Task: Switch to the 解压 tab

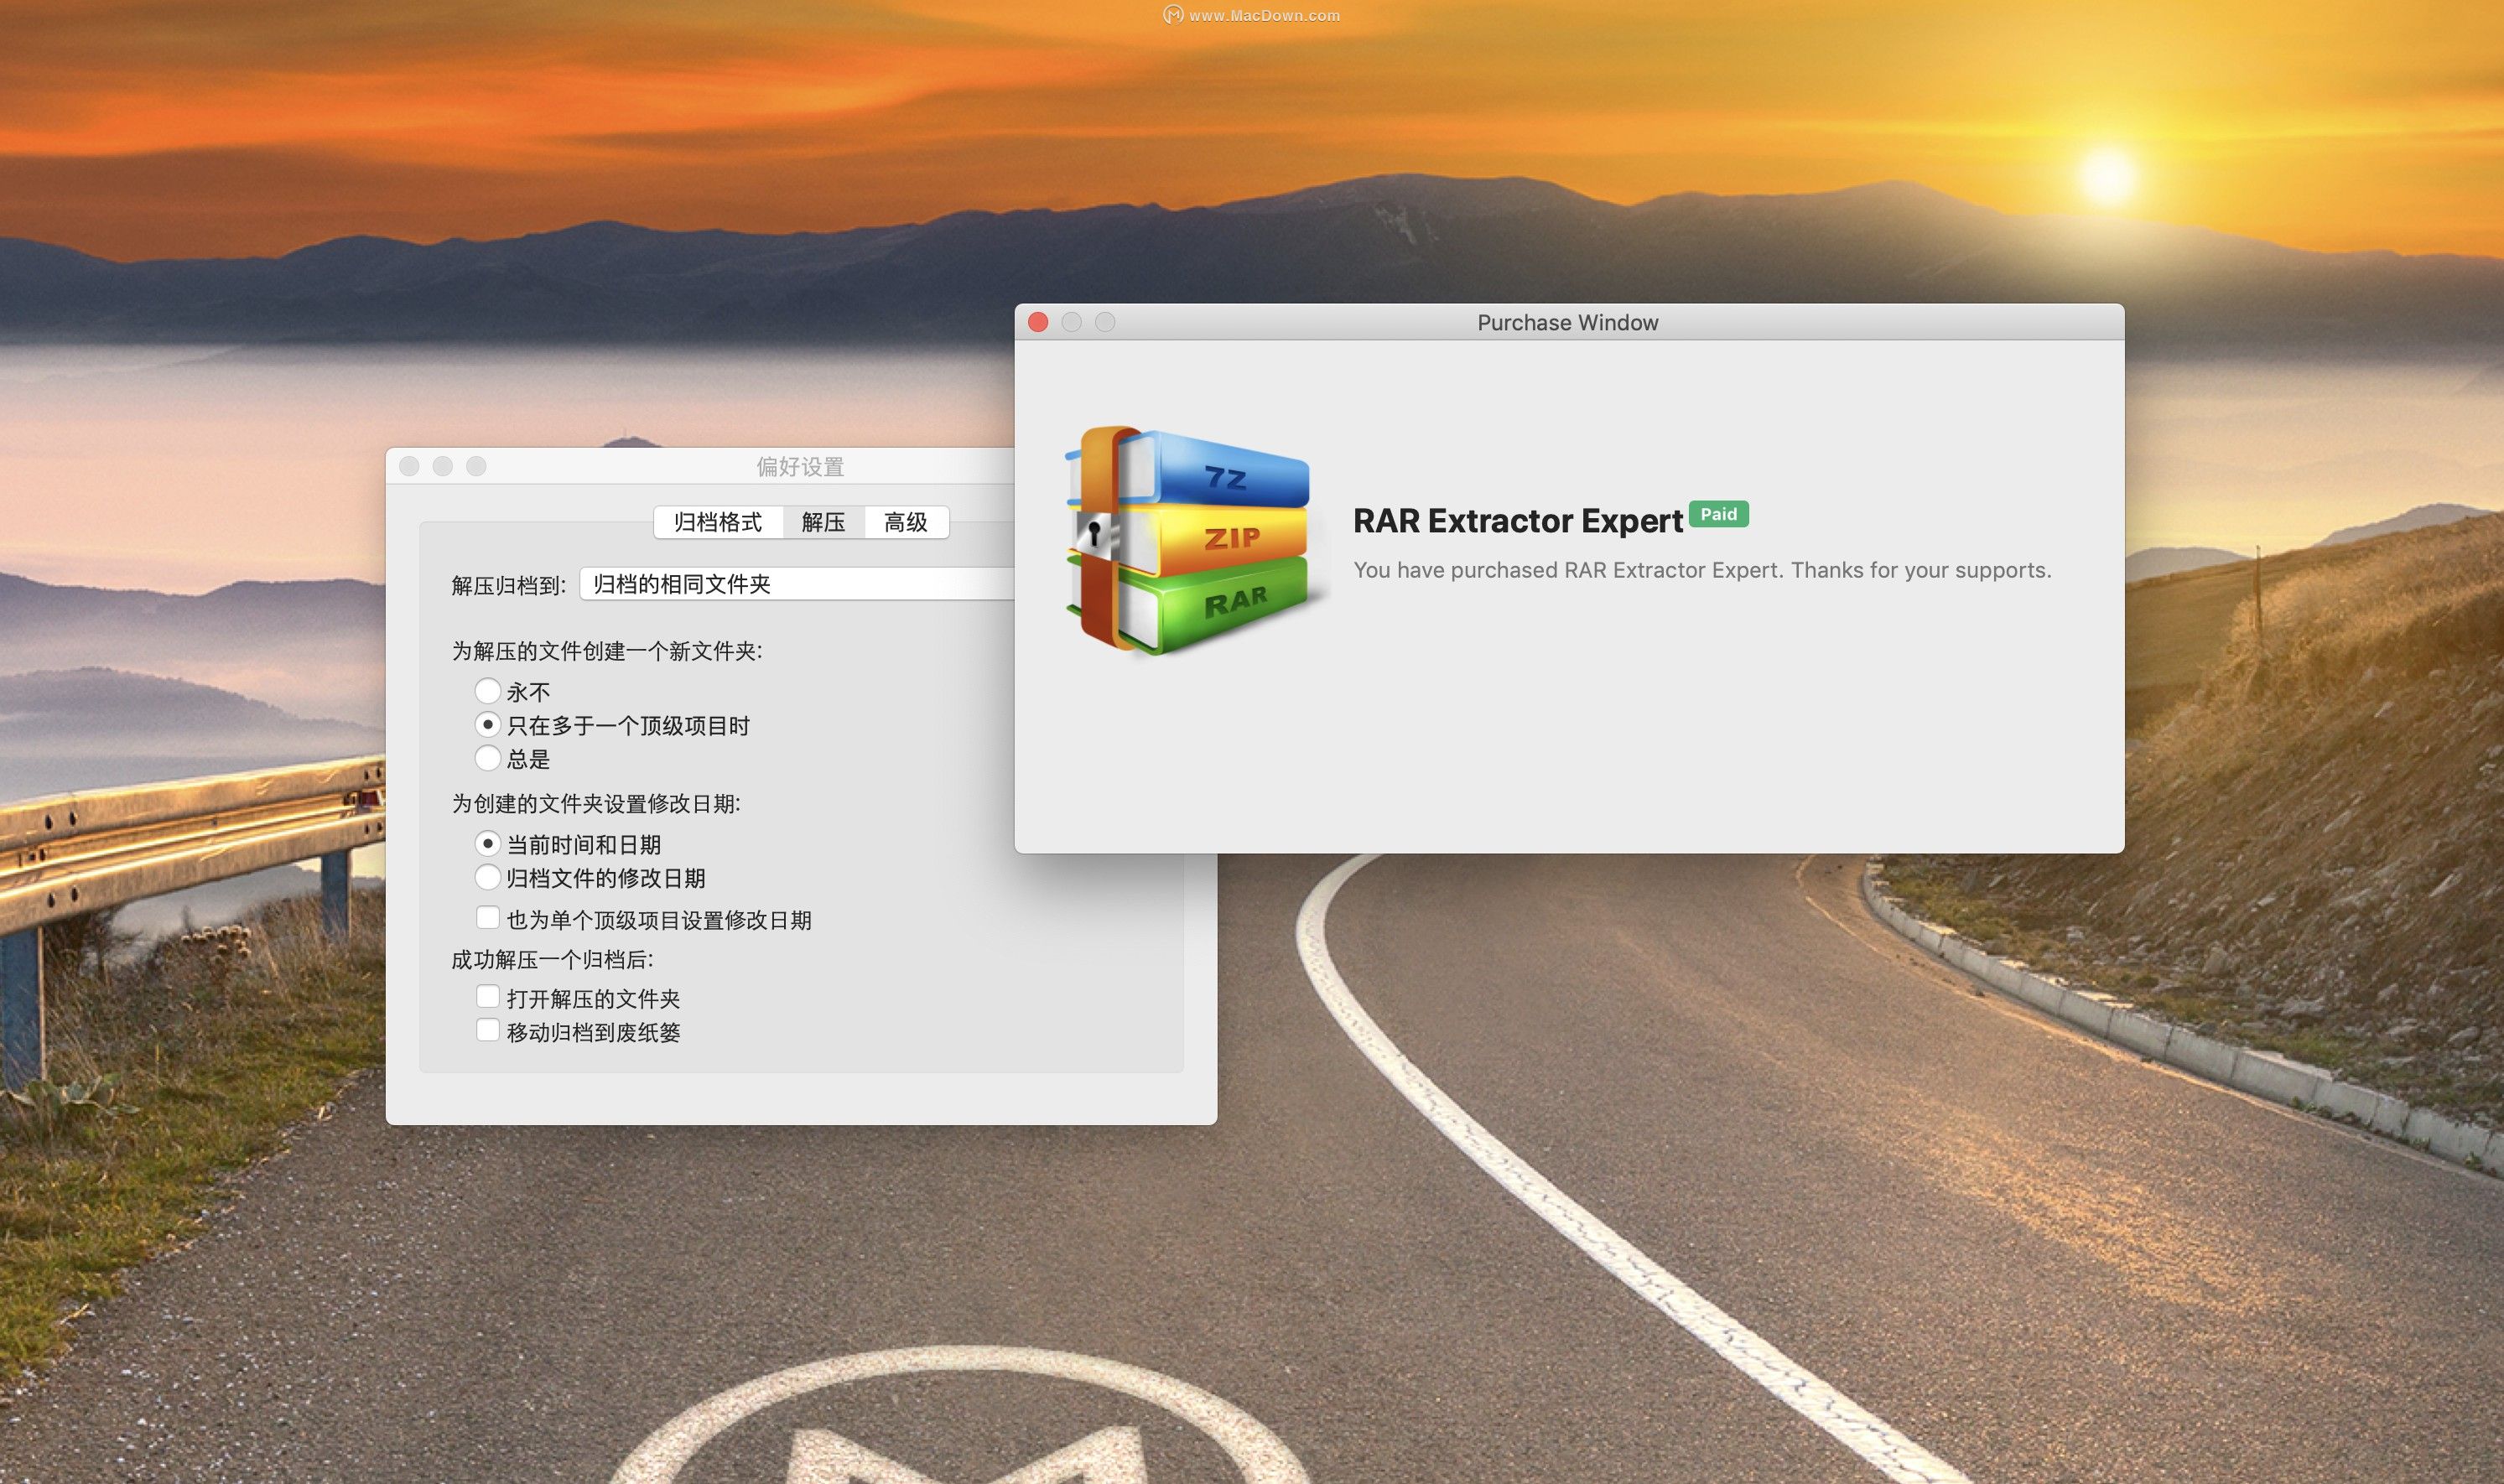Action: pos(823,522)
